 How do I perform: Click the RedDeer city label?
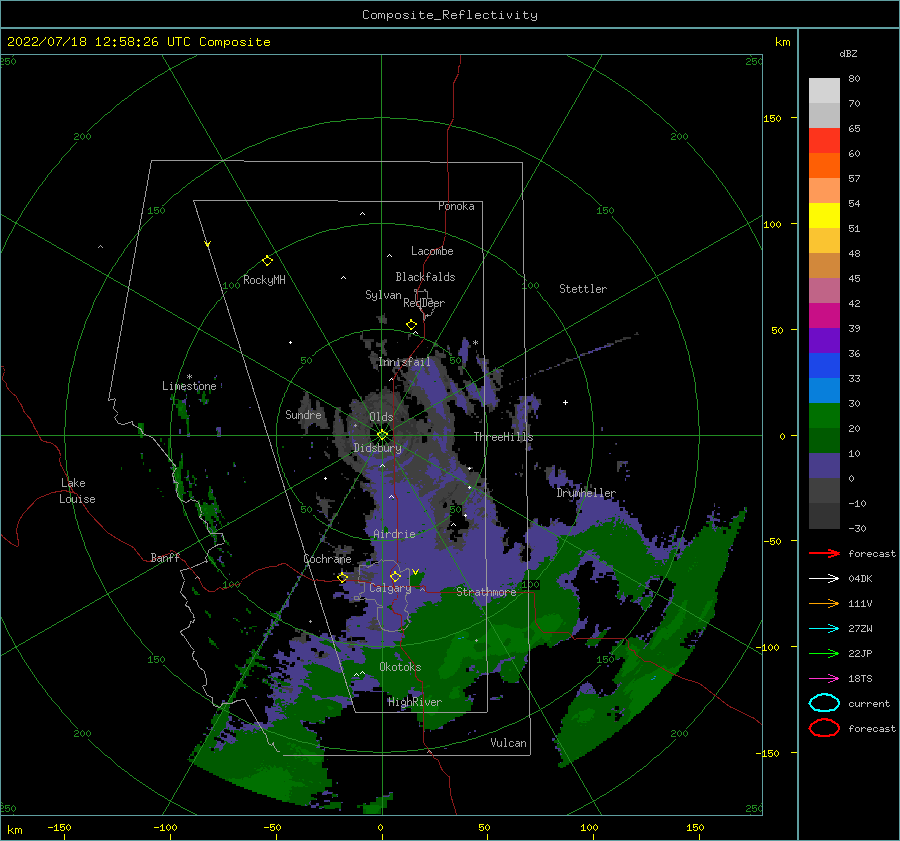pos(424,303)
